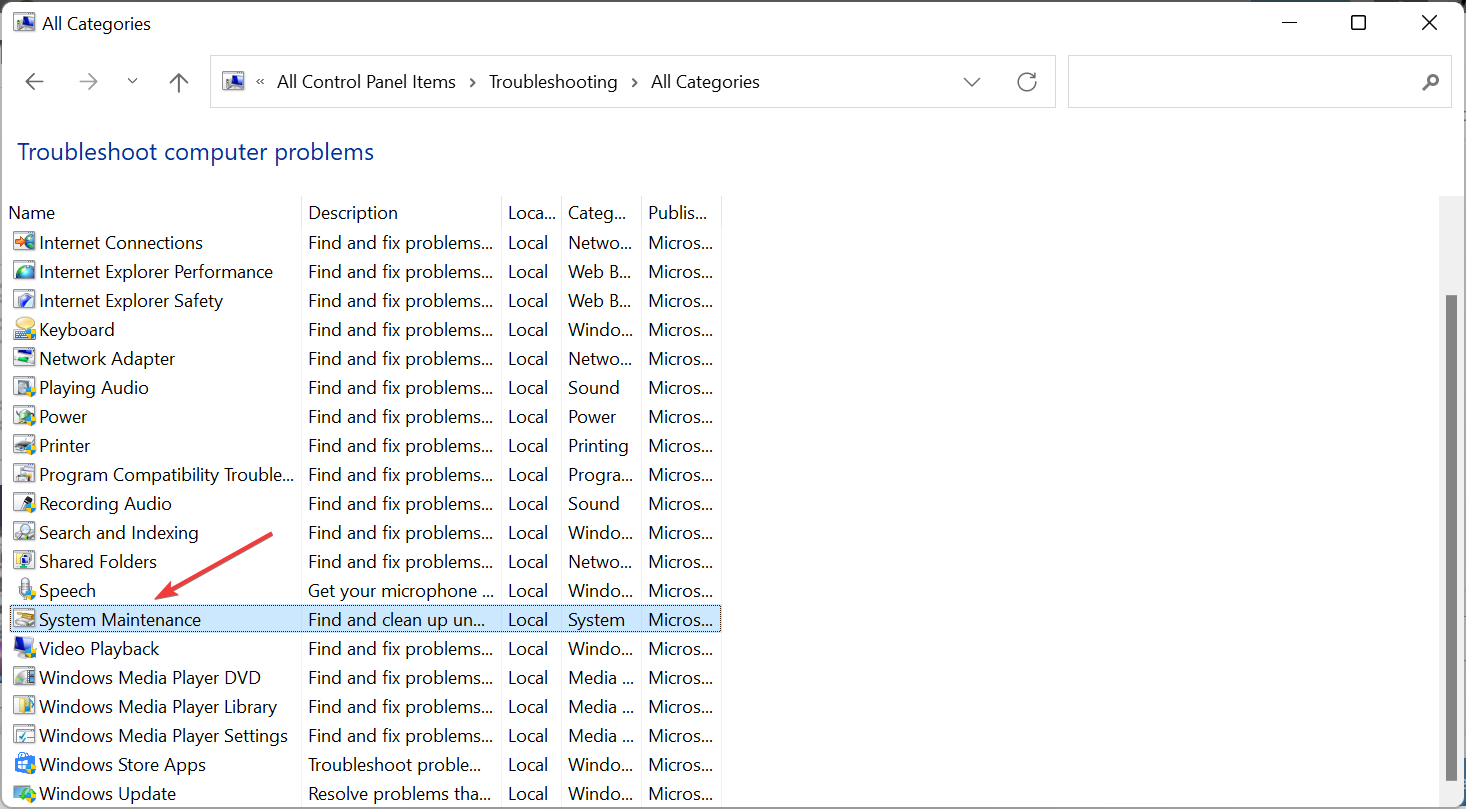Select Windows Media Player Library row name
This screenshot has height=809, width=1466.
[158, 707]
